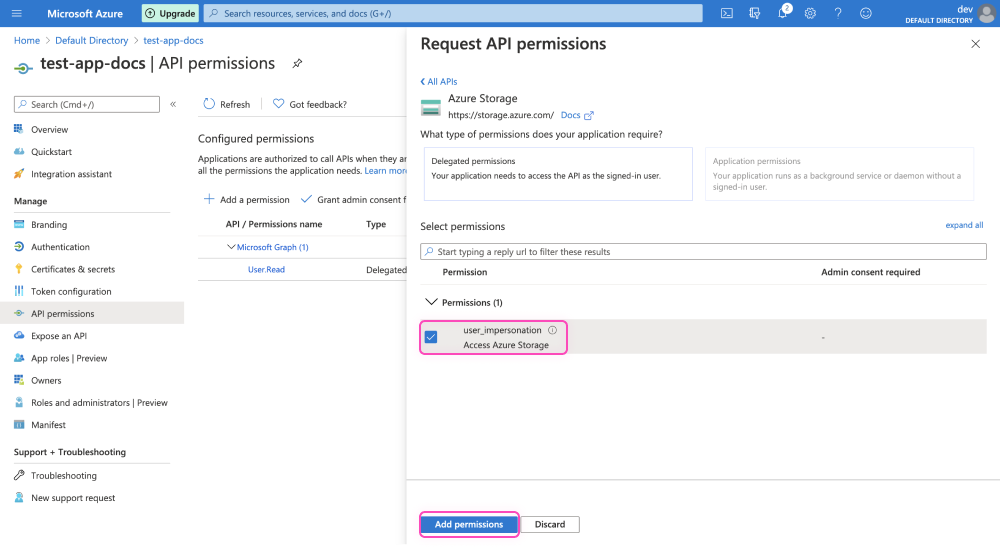
Task: Collapse the Microsoft Graph (1) tree
Action: pyautogui.click(x=231, y=247)
